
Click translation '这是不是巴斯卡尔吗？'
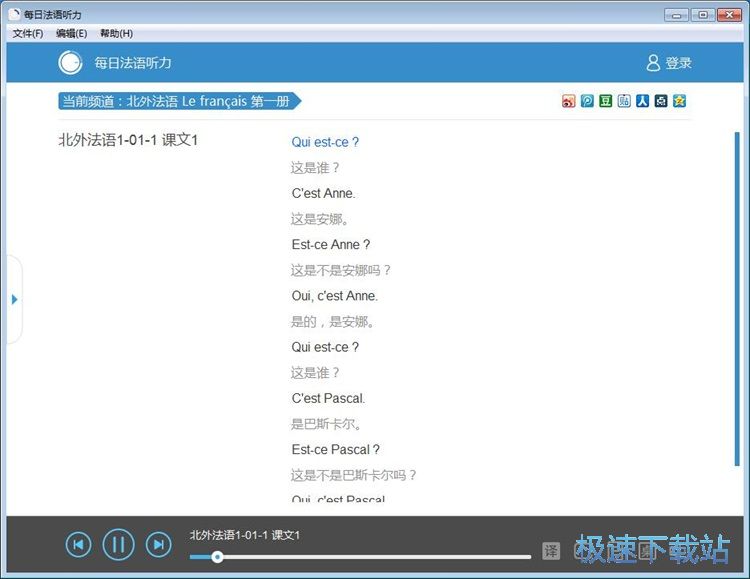click(353, 475)
